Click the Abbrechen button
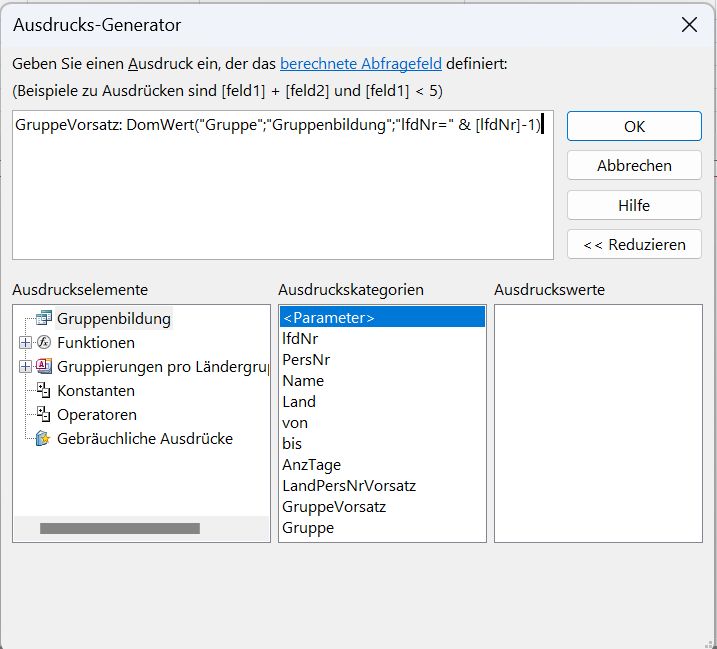This screenshot has width=717, height=649. (x=634, y=166)
